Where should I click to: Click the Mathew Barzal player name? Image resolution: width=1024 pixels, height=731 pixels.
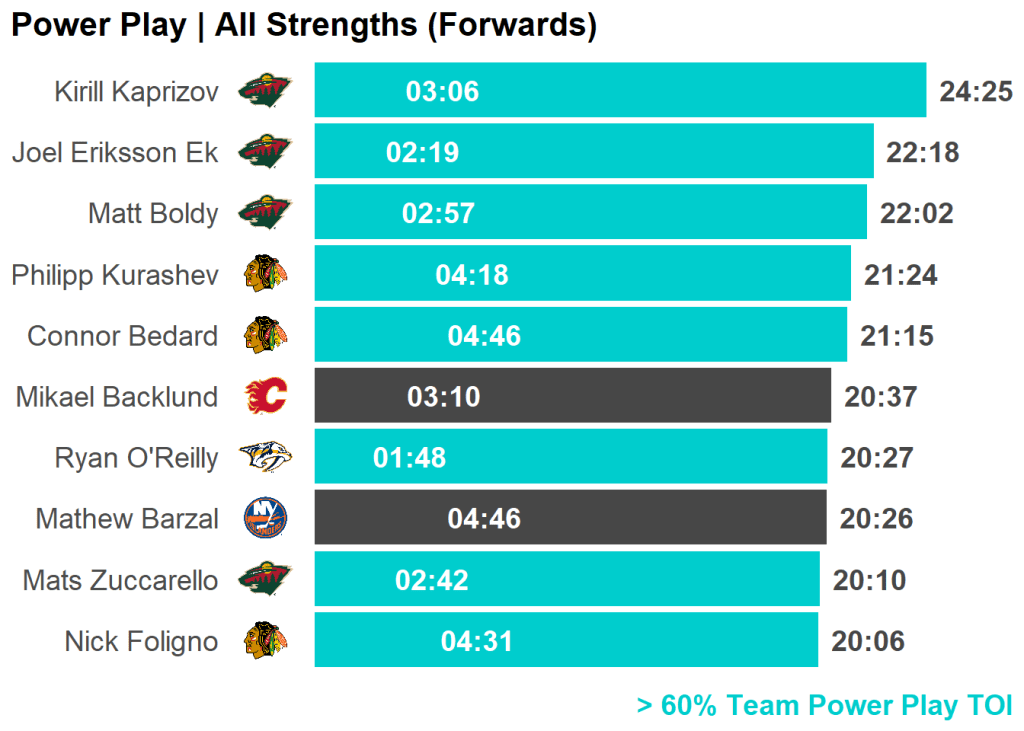127,519
